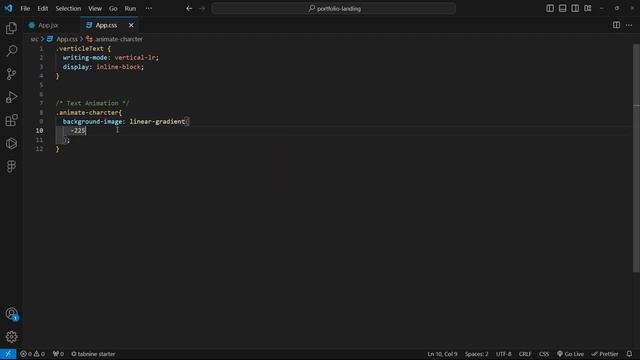
Task: Place cursor after -225 on line 10
Action: [x=86, y=131]
